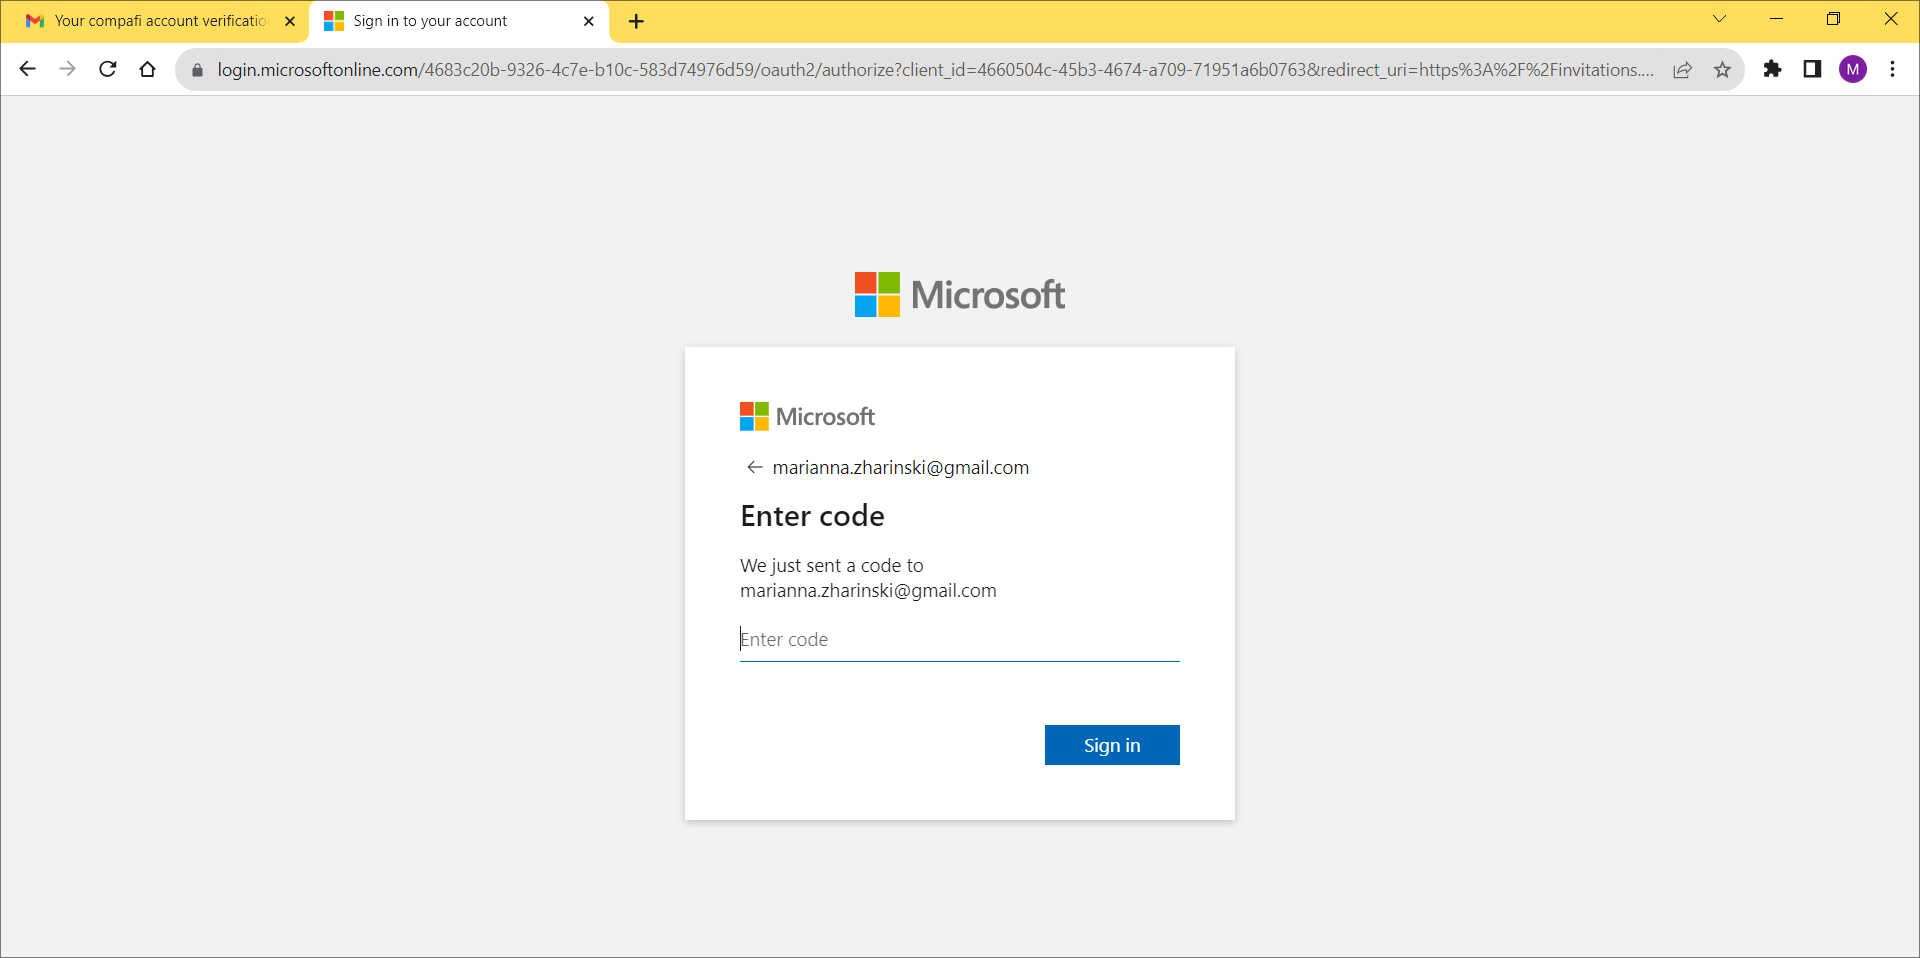Open the Chrome three-dot menu
The height and width of the screenshot is (958, 1920).
click(x=1892, y=69)
